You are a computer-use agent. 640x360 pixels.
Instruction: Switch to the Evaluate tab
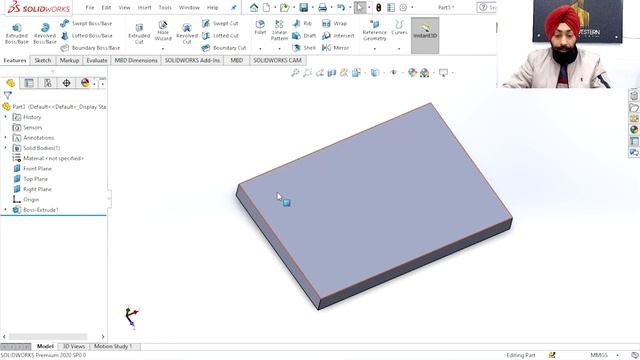[x=97, y=60]
